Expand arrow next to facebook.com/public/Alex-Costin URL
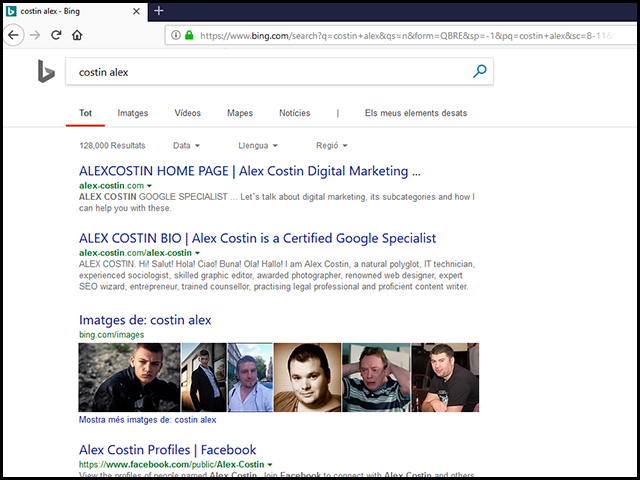Viewport: 640px width, 480px height. coord(270,464)
